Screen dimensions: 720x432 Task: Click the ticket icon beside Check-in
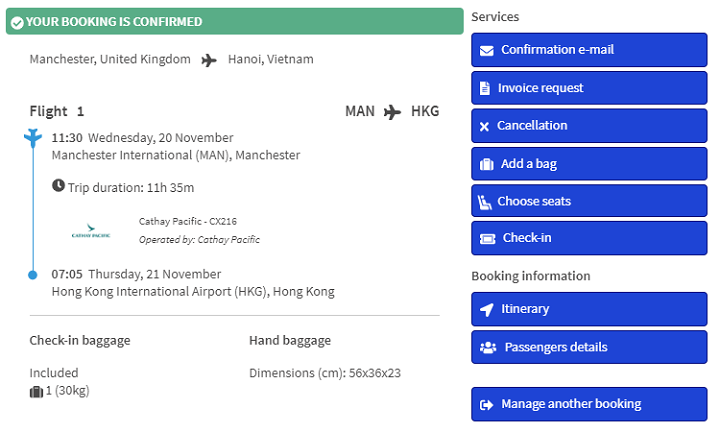click(x=486, y=239)
